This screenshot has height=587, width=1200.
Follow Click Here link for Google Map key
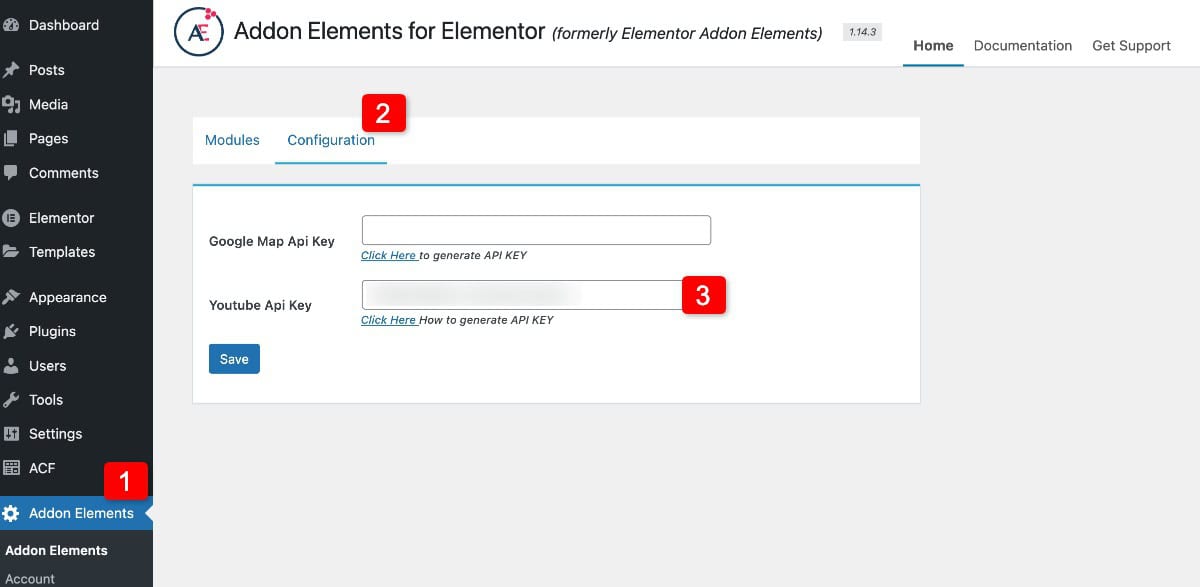click(389, 255)
